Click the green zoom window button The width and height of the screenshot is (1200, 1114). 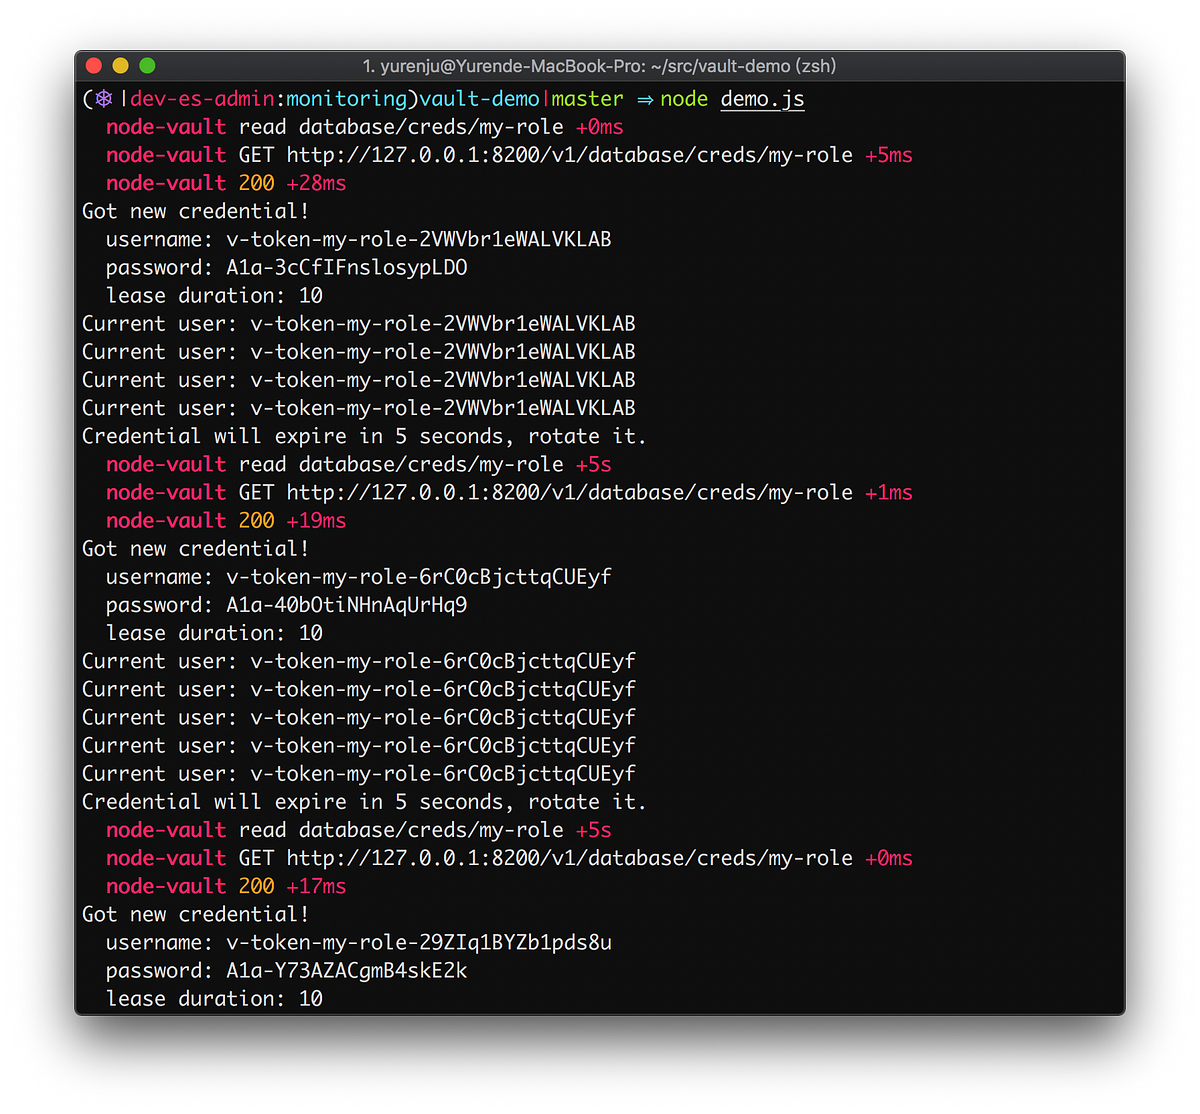coord(147,66)
